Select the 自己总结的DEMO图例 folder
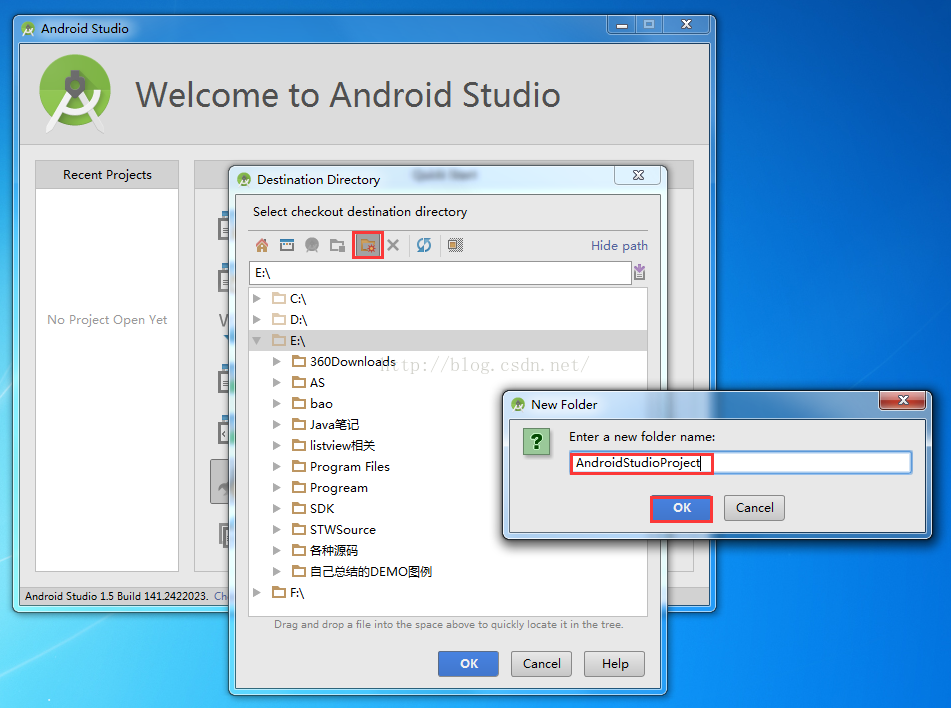 (362, 571)
